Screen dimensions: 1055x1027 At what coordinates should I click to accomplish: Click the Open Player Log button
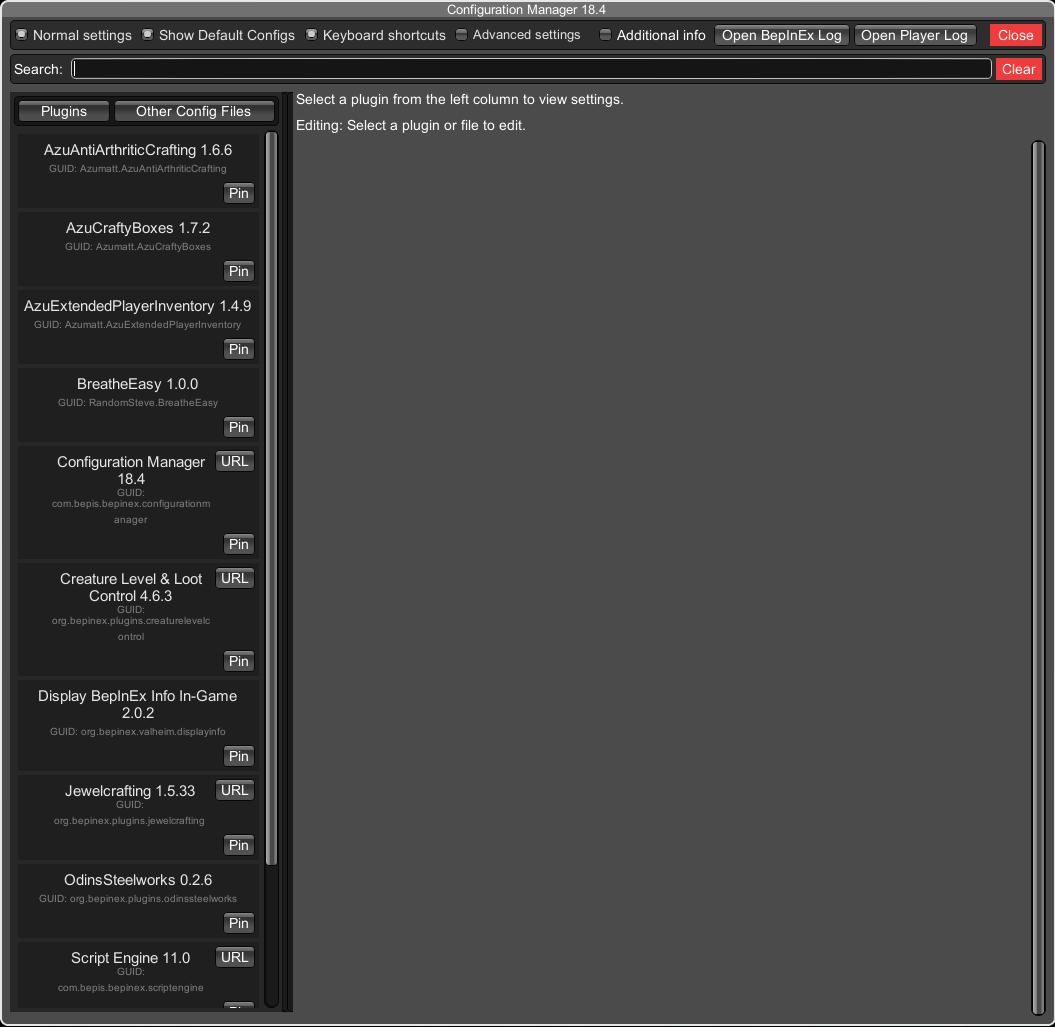pos(914,35)
